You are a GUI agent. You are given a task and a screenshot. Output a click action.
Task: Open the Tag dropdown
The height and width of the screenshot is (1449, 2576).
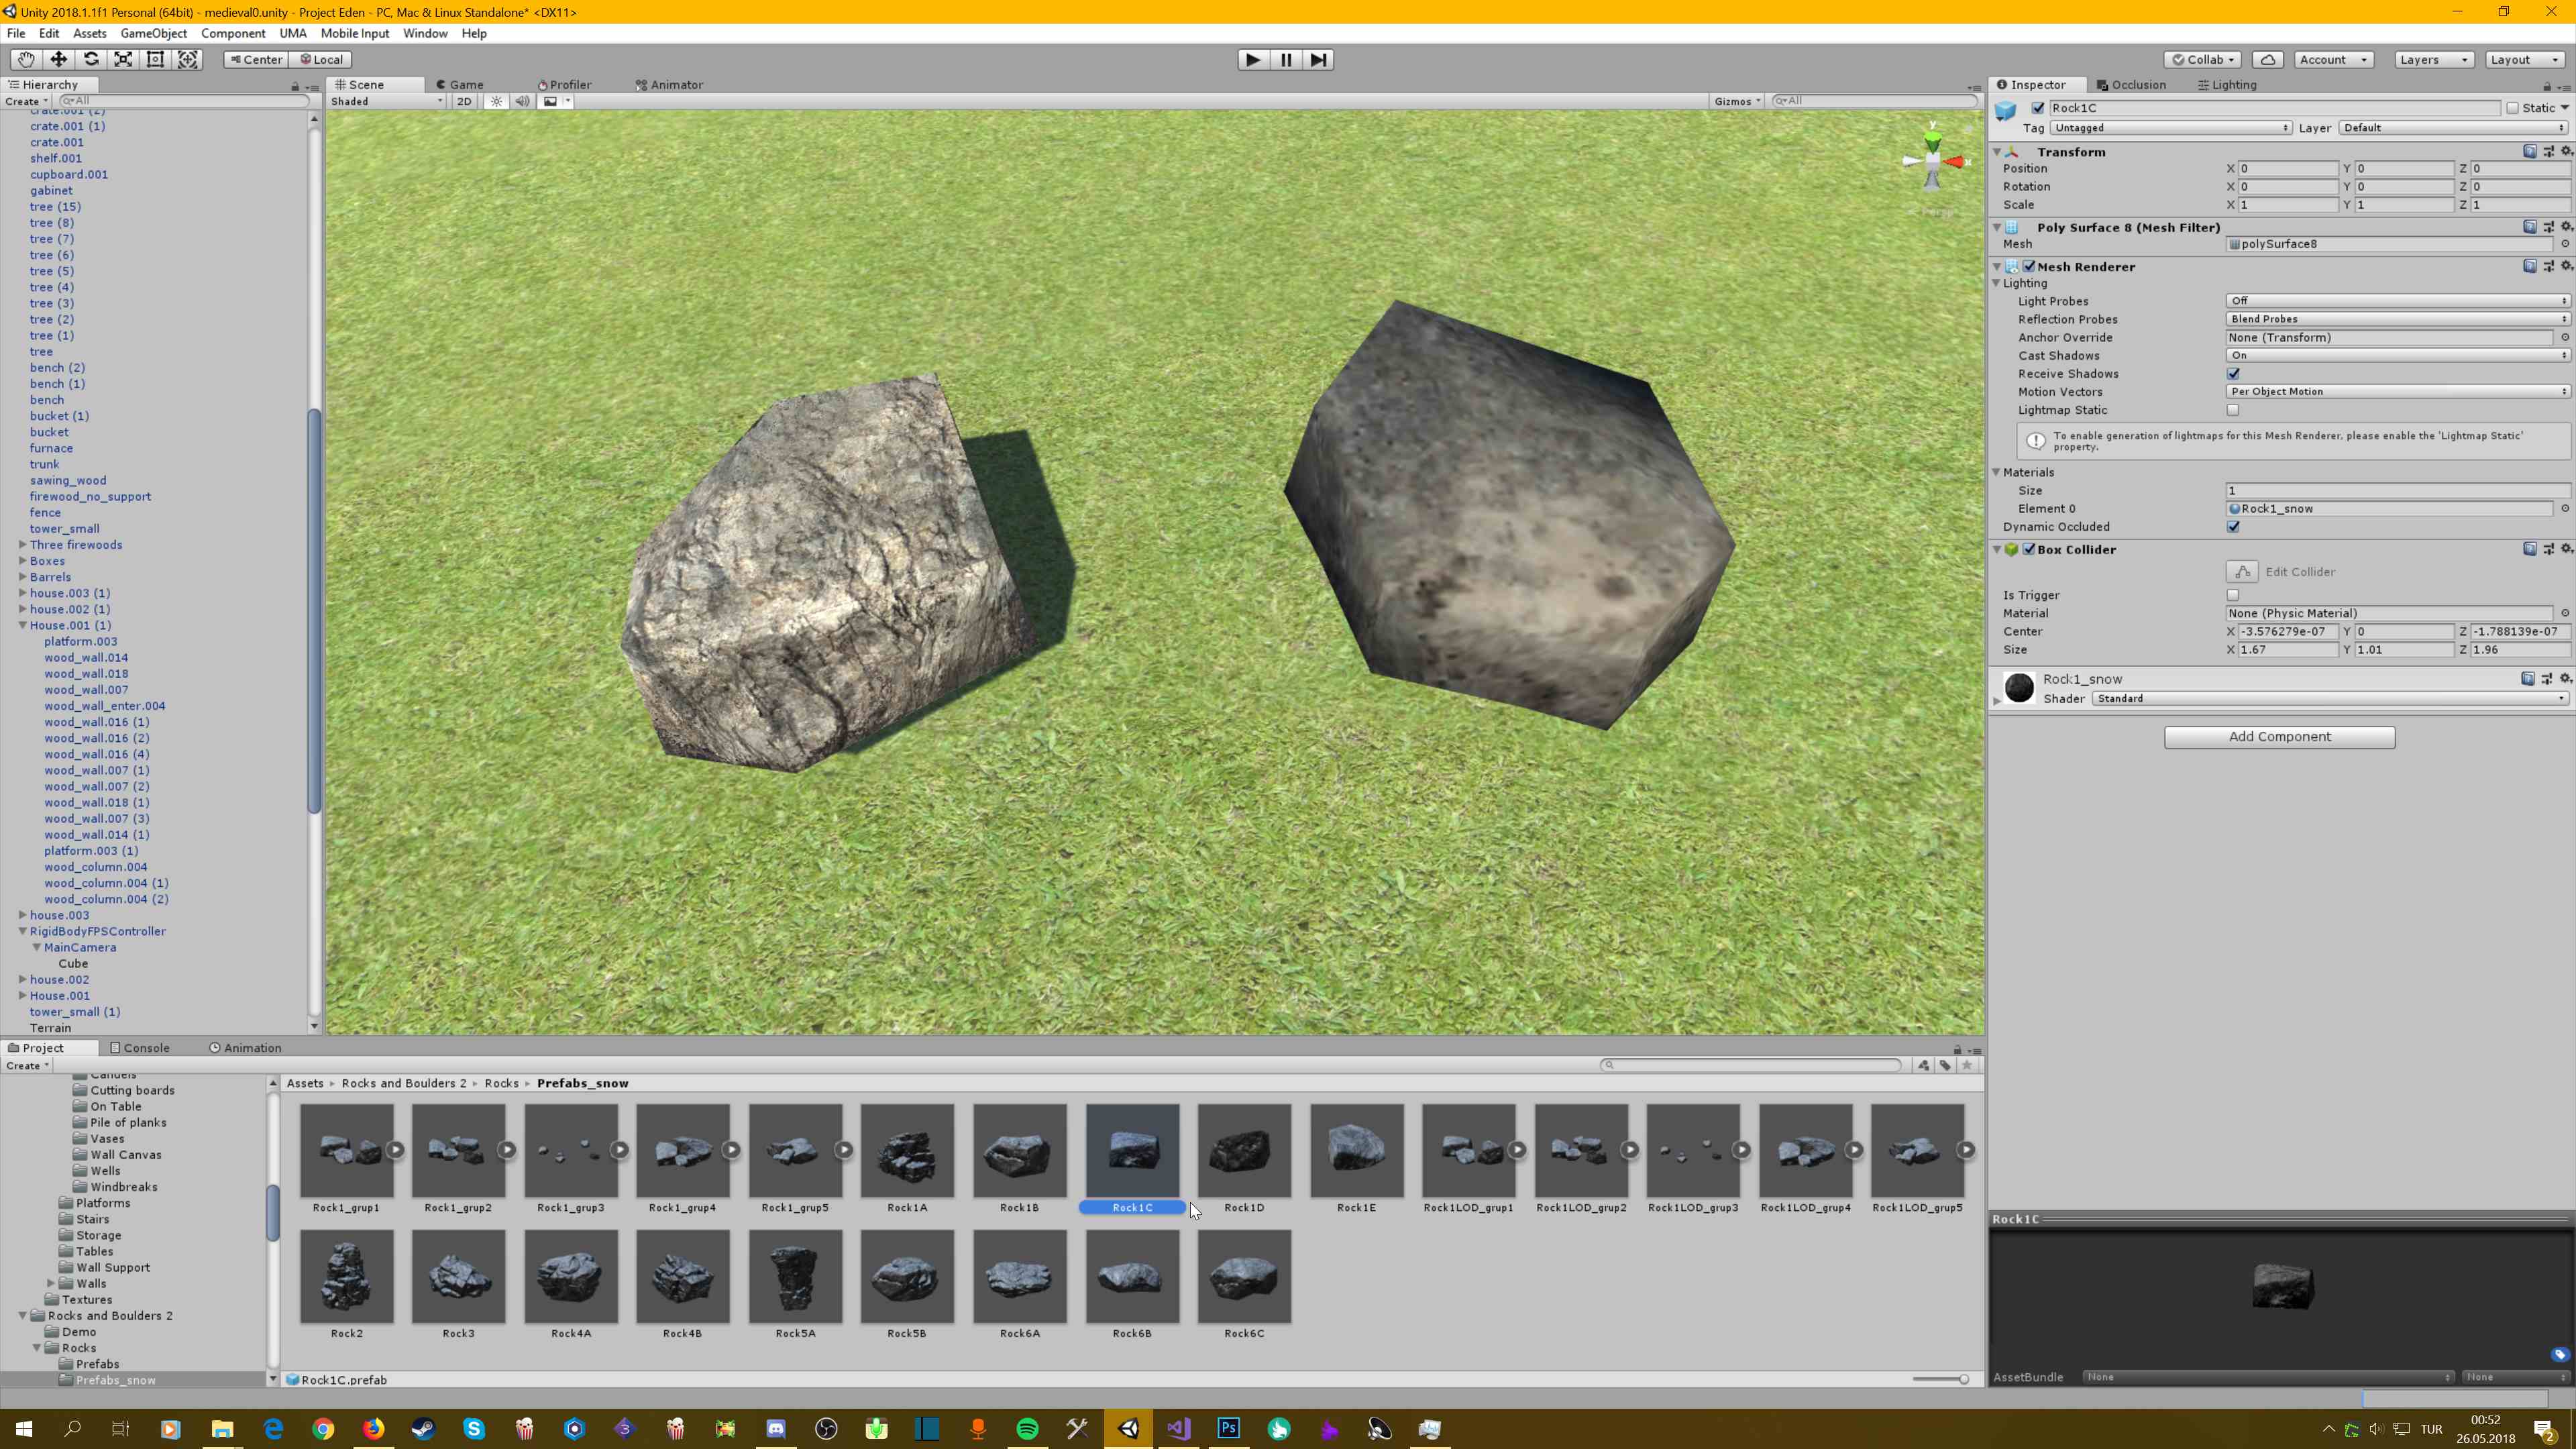pyautogui.click(x=2170, y=128)
